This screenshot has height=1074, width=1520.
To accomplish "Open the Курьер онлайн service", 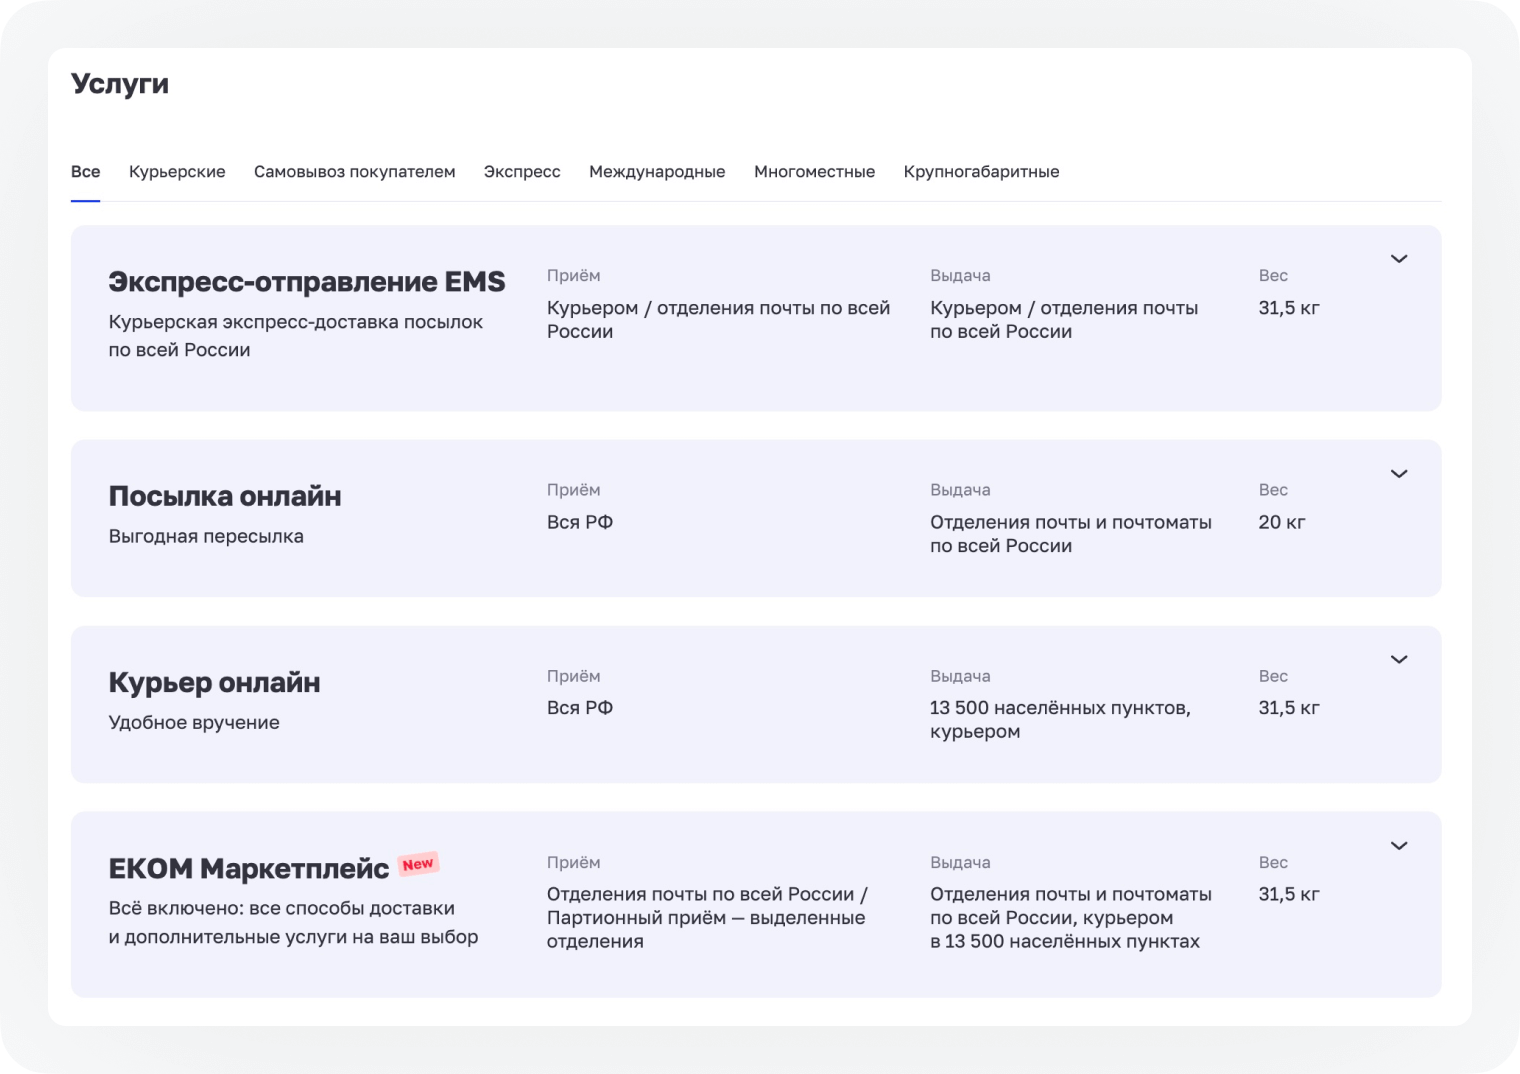I will [x=214, y=683].
